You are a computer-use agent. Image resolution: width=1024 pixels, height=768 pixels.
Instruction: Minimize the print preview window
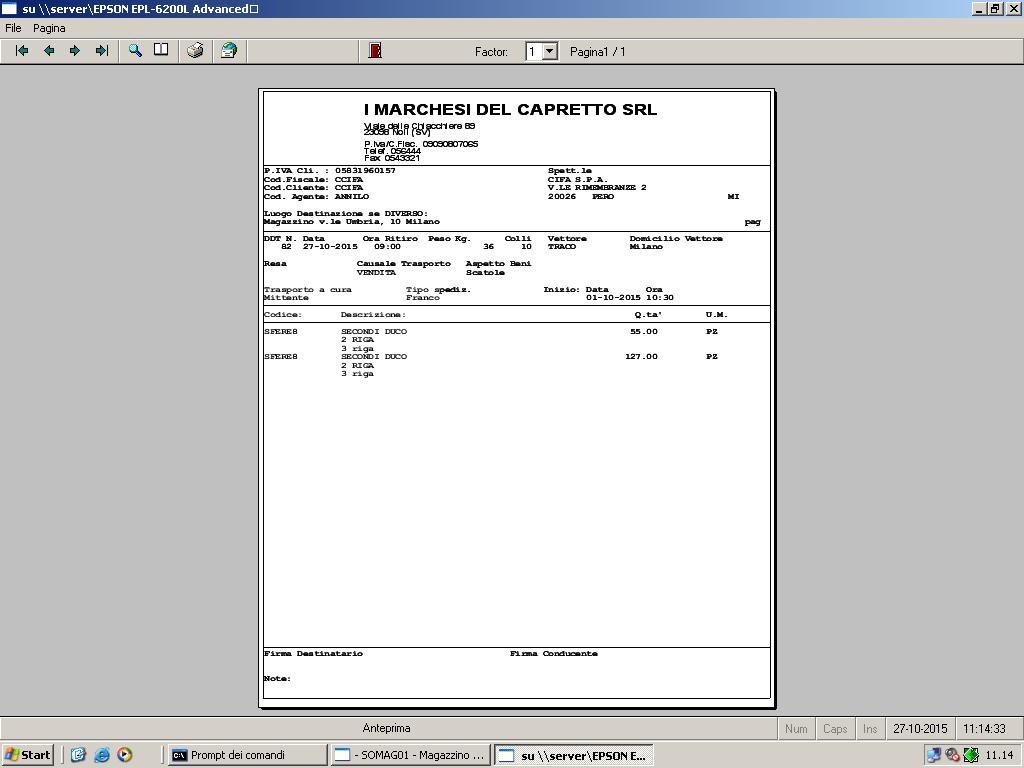point(980,8)
